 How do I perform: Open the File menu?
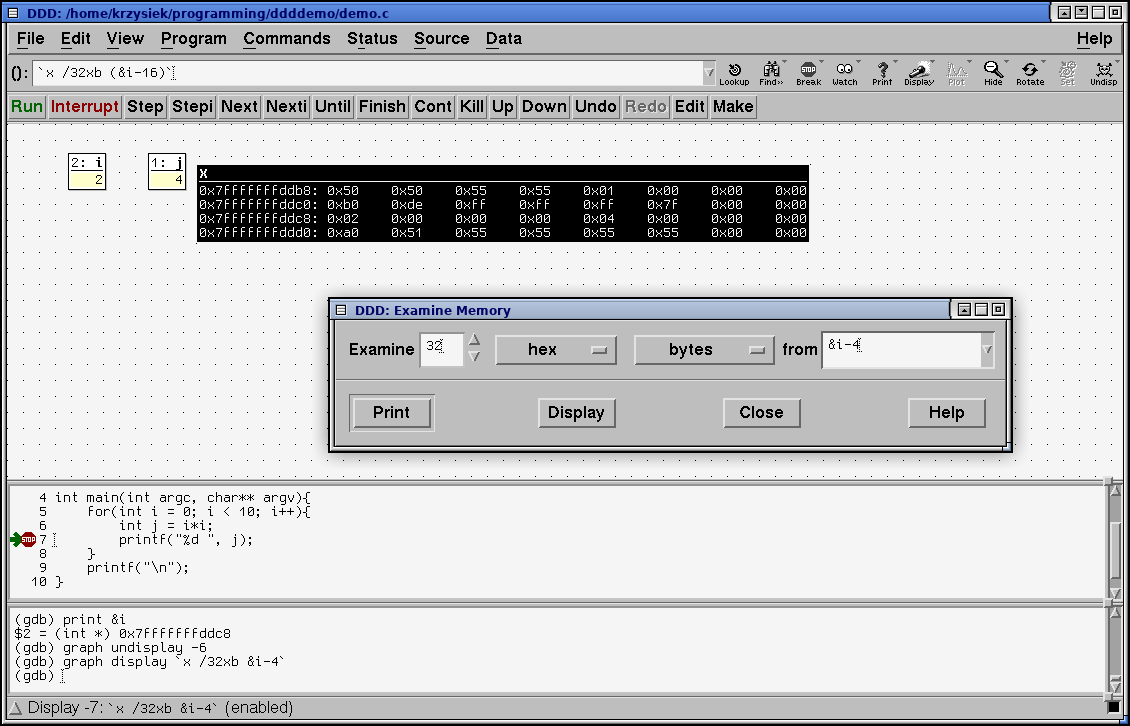(x=31, y=39)
